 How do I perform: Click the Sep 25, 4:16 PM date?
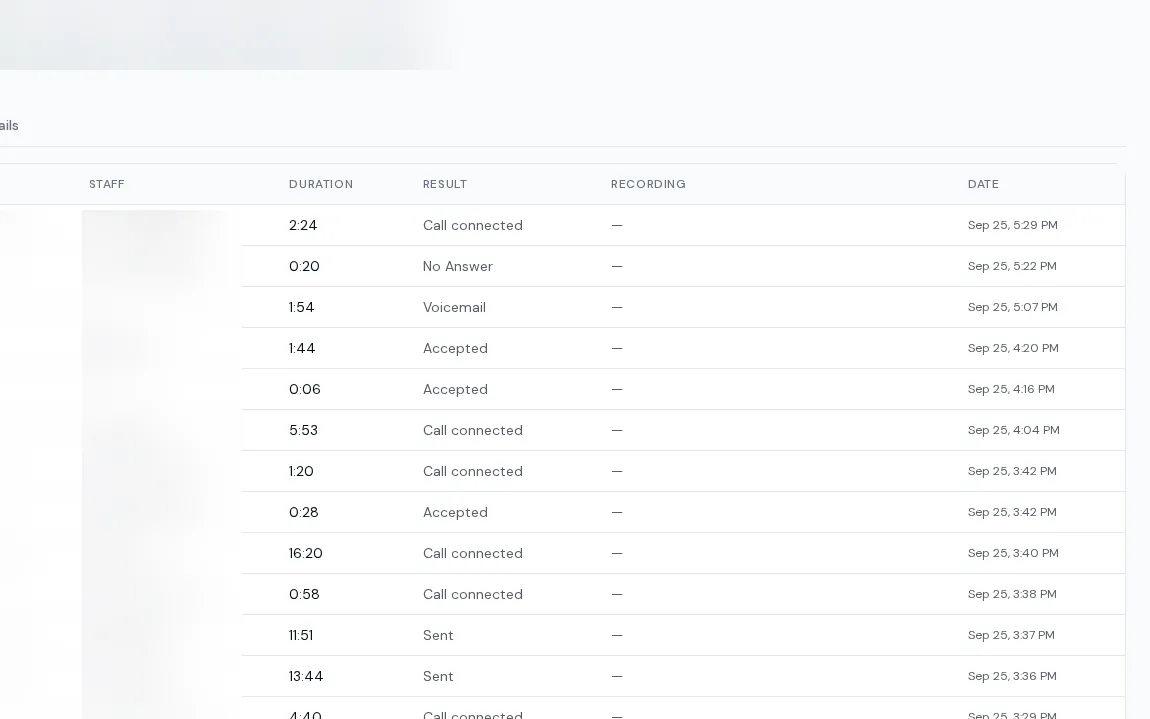1011,390
